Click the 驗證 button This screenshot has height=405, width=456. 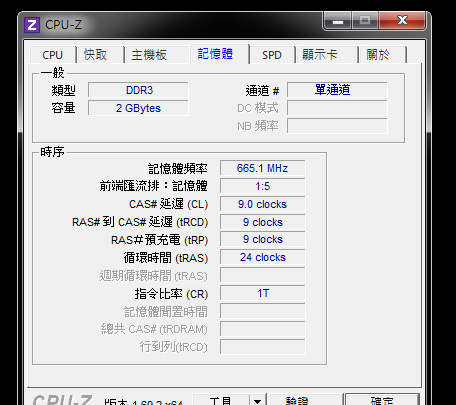[306, 400]
